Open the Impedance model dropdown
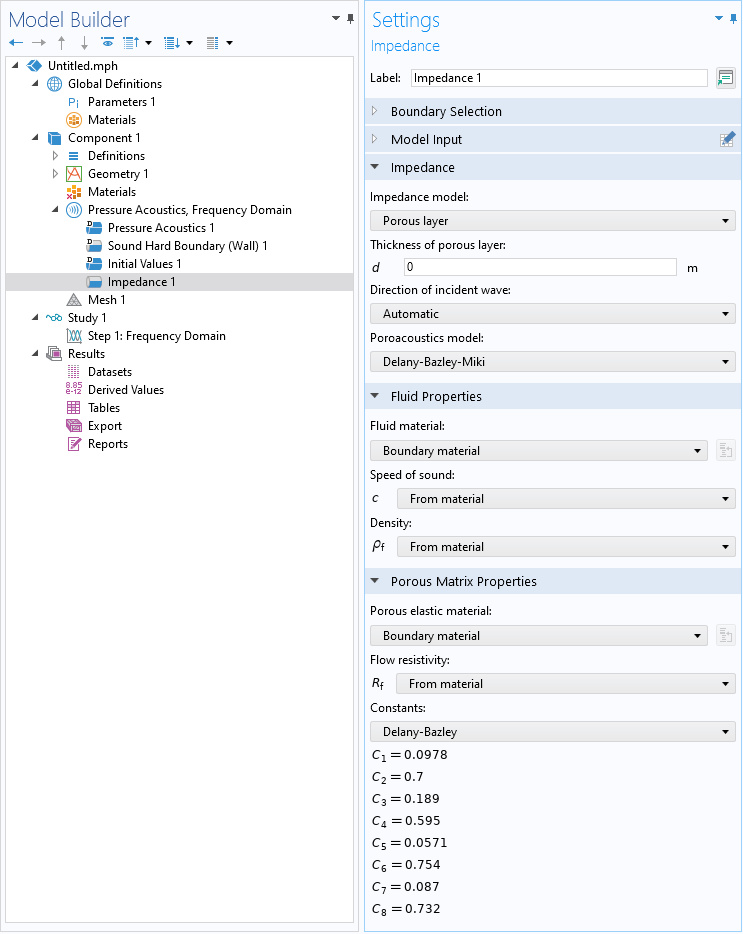The image size is (743, 934). point(552,221)
